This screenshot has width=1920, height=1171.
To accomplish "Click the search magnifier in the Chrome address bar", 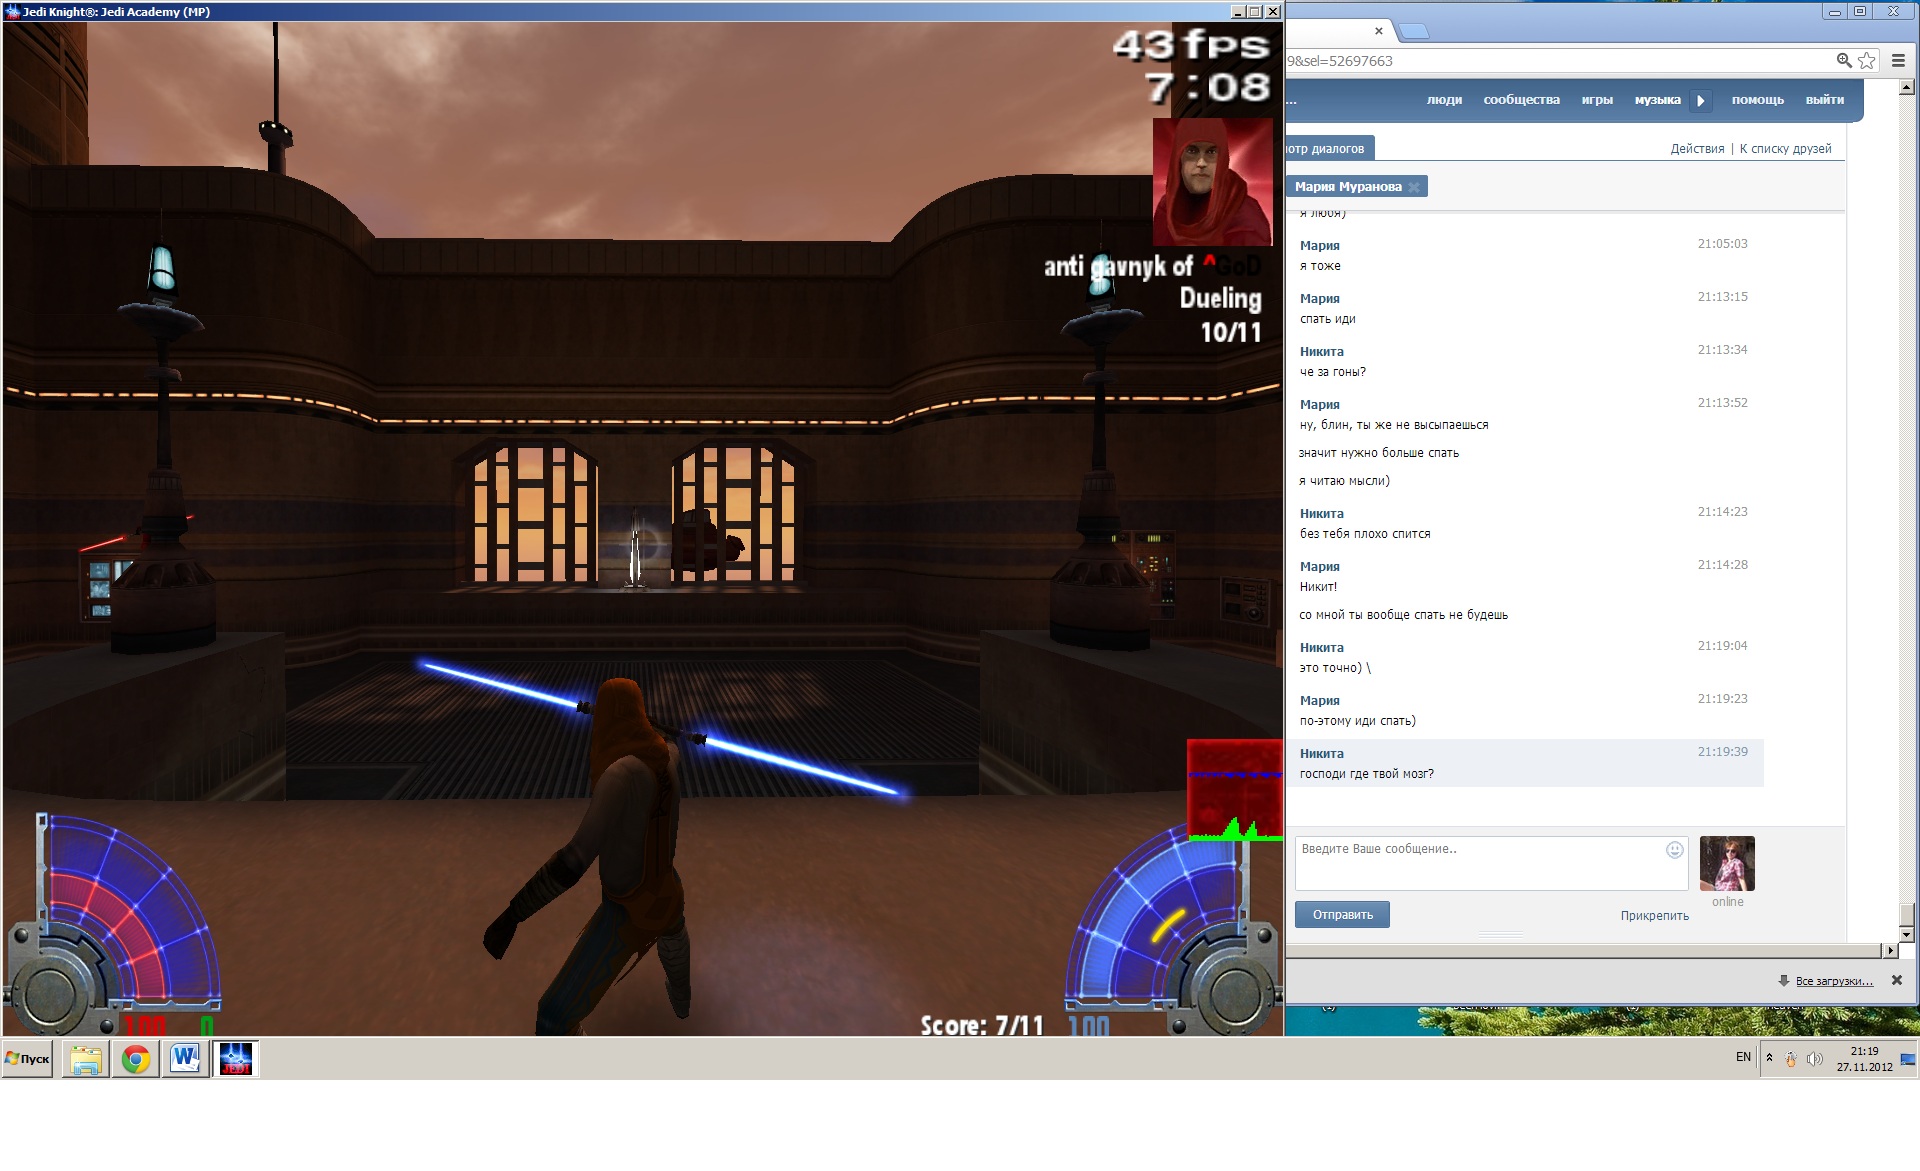I will (1844, 61).
